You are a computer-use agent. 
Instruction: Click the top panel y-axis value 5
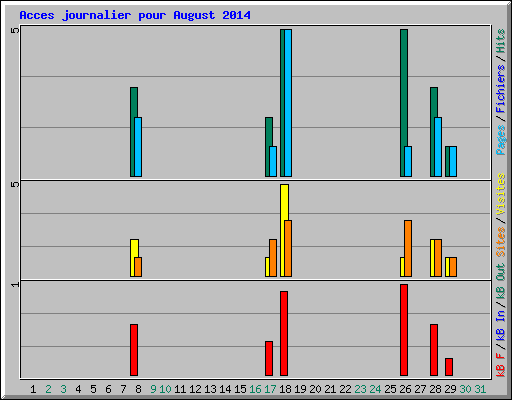15,30
